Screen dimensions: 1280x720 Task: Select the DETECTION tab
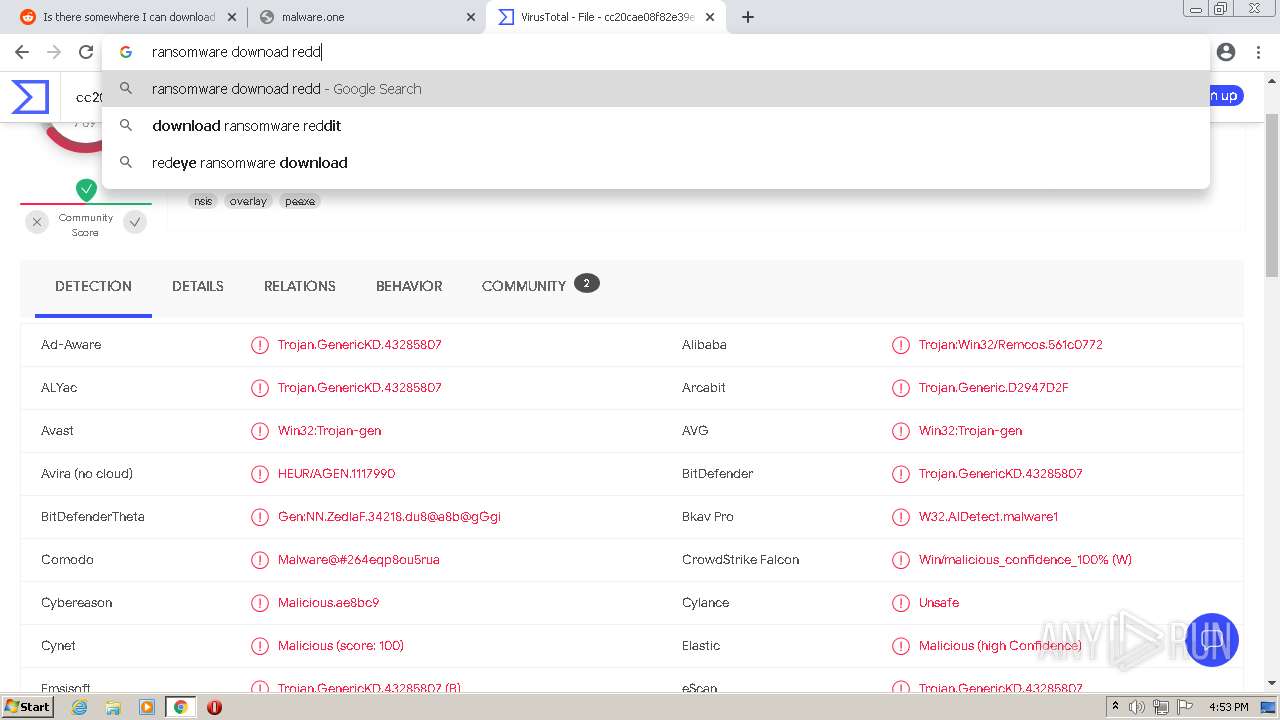point(93,286)
